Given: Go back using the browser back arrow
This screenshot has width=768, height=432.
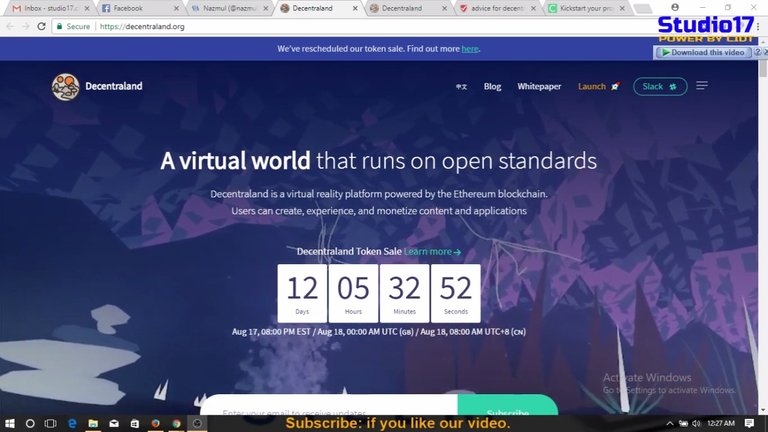Looking at the screenshot, I should pos(10,26).
